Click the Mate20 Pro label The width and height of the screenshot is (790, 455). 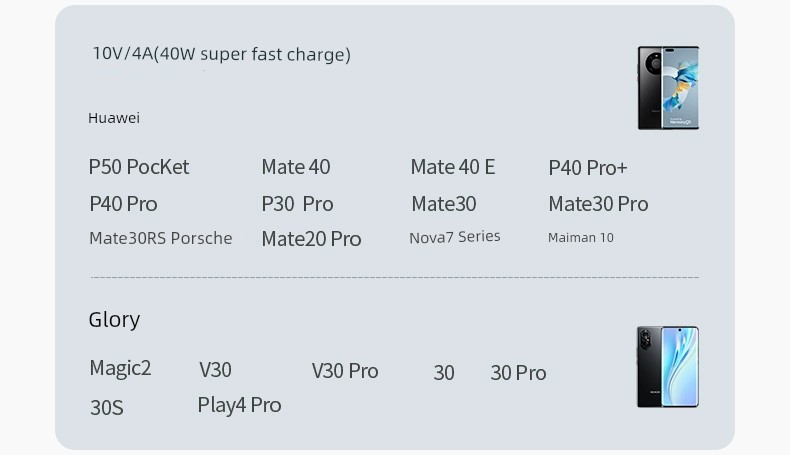click(x=311, y=239)
